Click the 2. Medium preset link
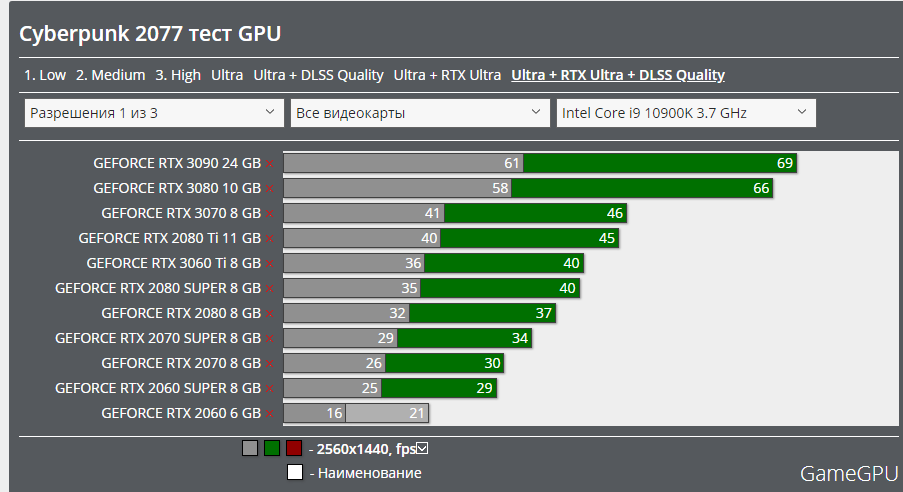903x492 pixels. click(x=111, y=75)
